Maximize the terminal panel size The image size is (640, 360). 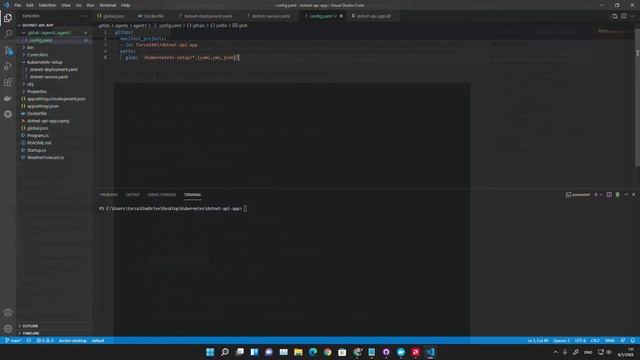coord(626,195)
